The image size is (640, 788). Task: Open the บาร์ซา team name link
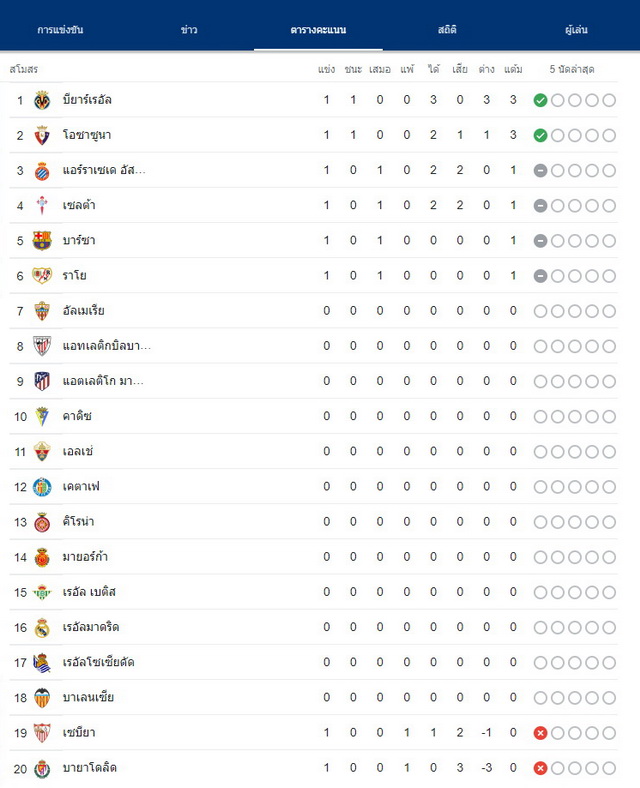tap(79, 240)
